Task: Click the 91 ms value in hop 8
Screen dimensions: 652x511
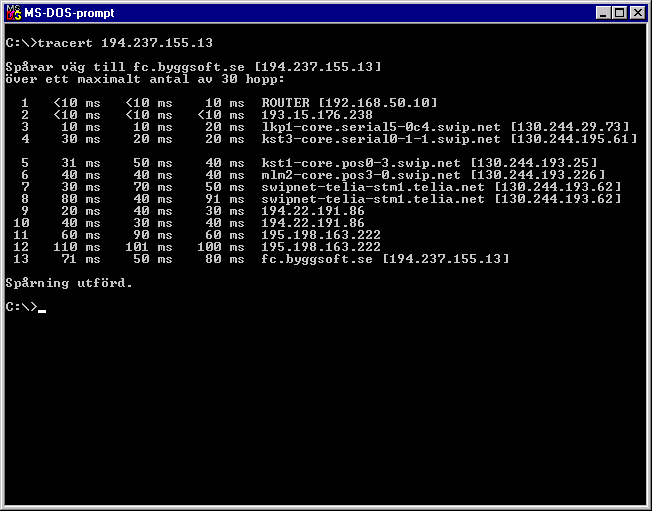Action: coord(225,199)
